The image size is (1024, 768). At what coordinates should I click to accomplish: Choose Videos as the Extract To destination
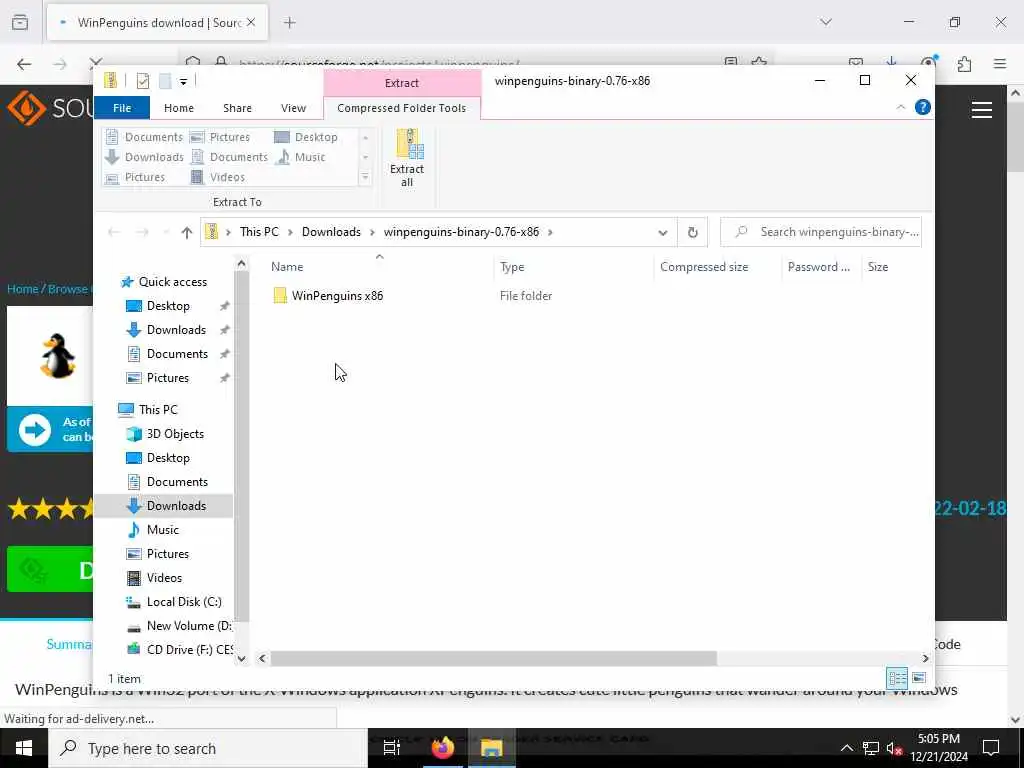pyautogui.click(x=218, y=177)
